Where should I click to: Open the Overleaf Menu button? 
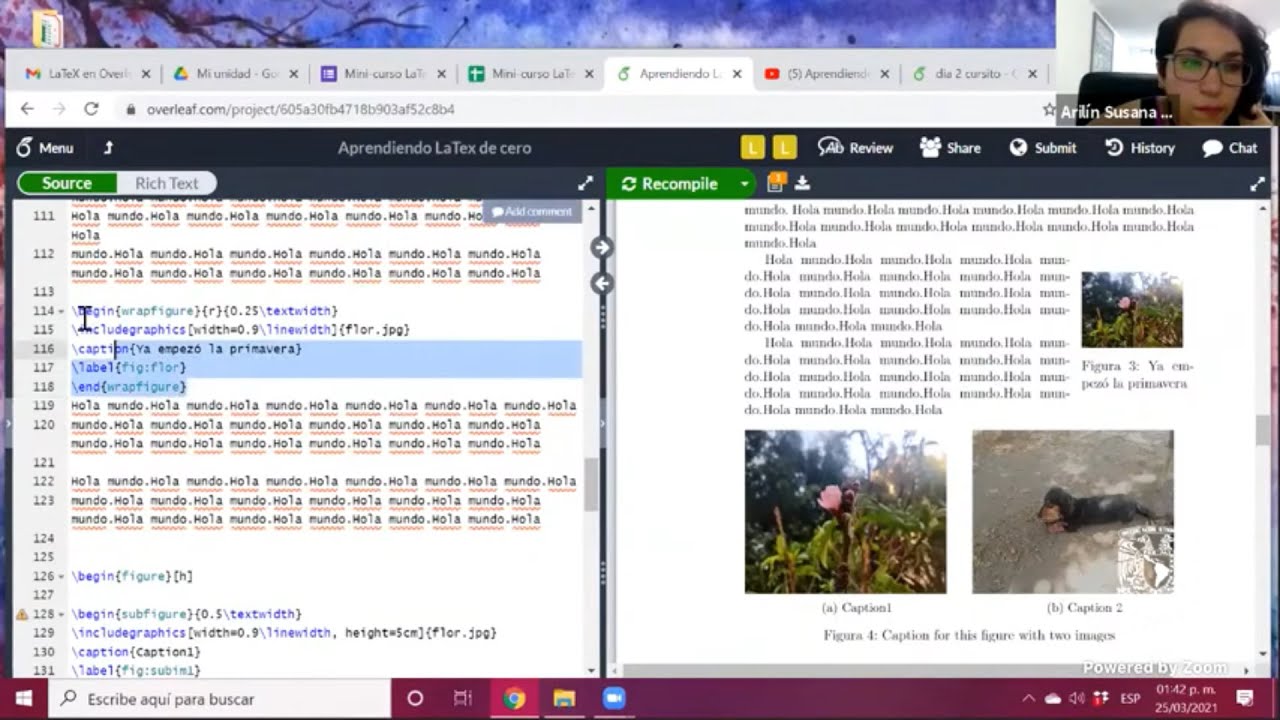point(45,148)
